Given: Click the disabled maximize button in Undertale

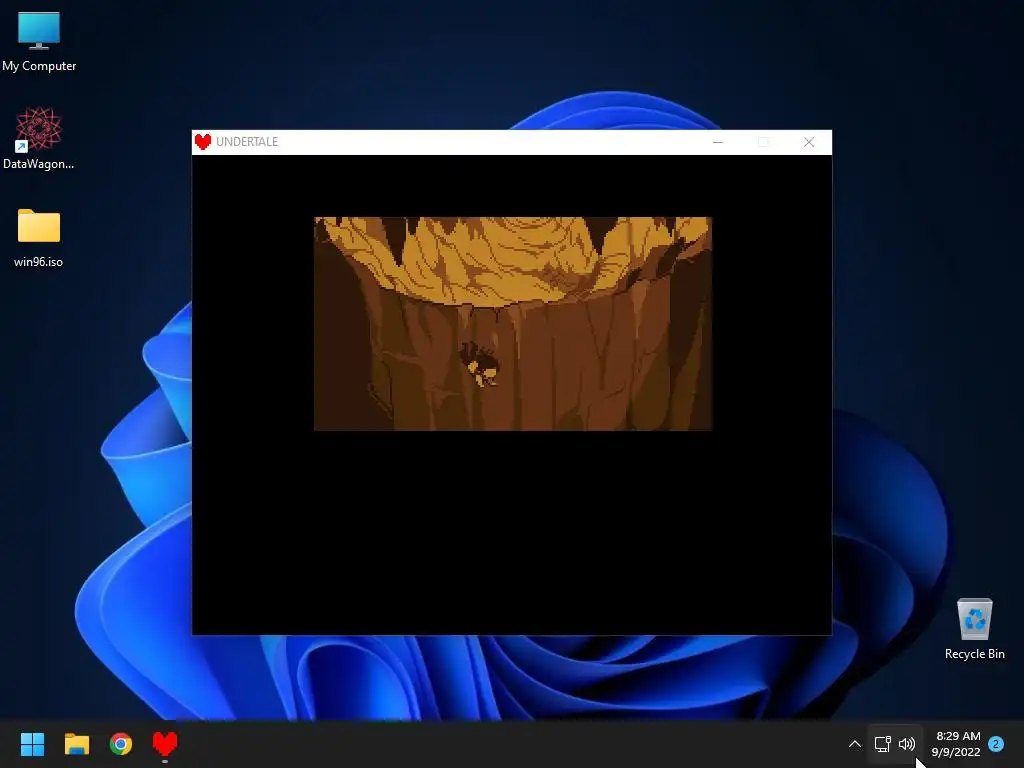Looking at the screenshot, I should click(763, 142).
